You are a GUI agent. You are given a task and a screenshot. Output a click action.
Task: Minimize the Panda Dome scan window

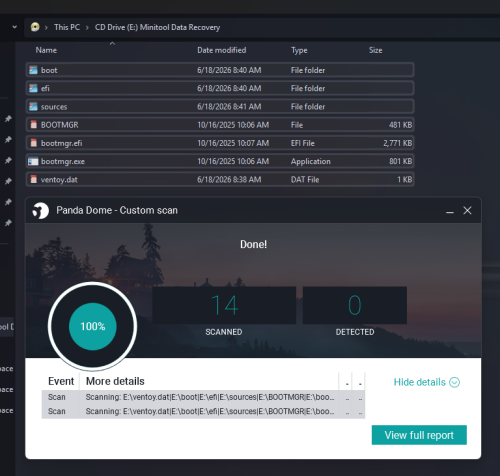450,211
